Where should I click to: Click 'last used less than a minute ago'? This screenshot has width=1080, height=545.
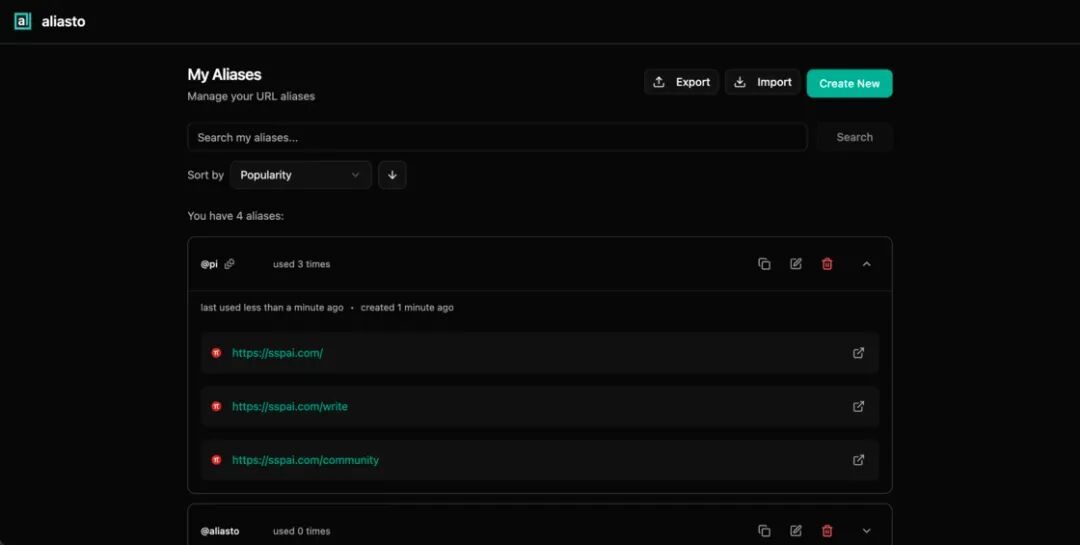pos(271,307)
